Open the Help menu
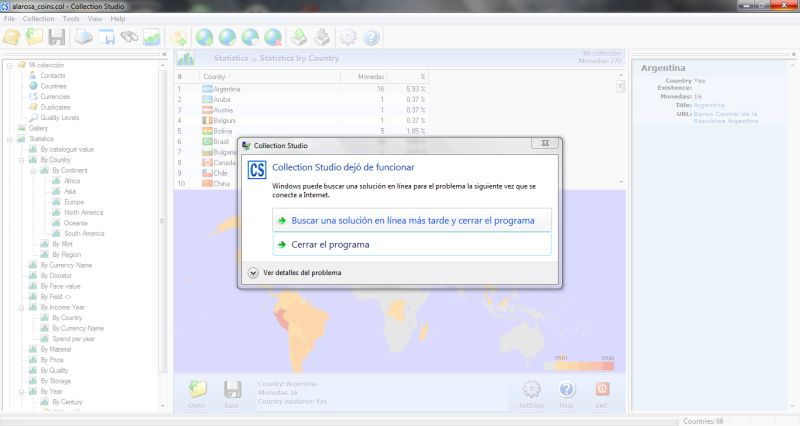Image resolution: width=800 pixels, height=426 pixels. tap(118, 19)
